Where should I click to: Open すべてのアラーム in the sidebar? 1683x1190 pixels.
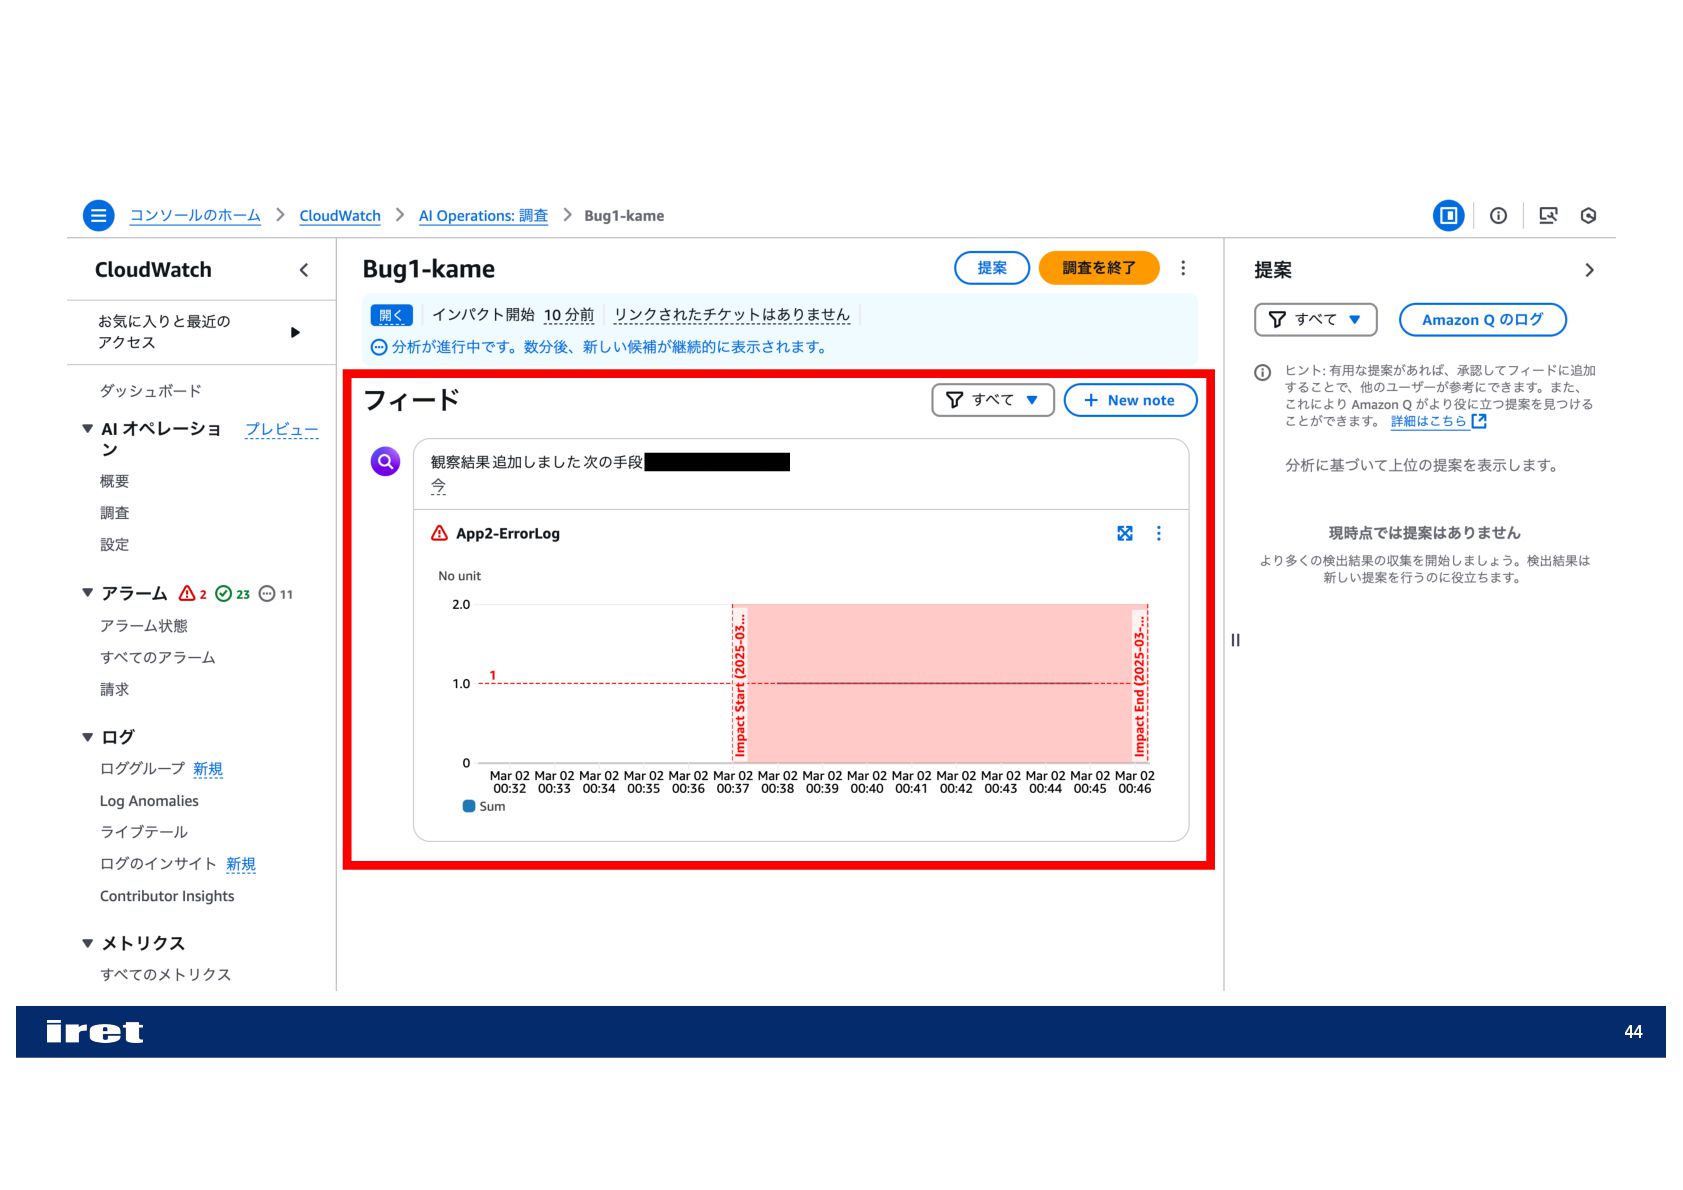click(158, 658)
